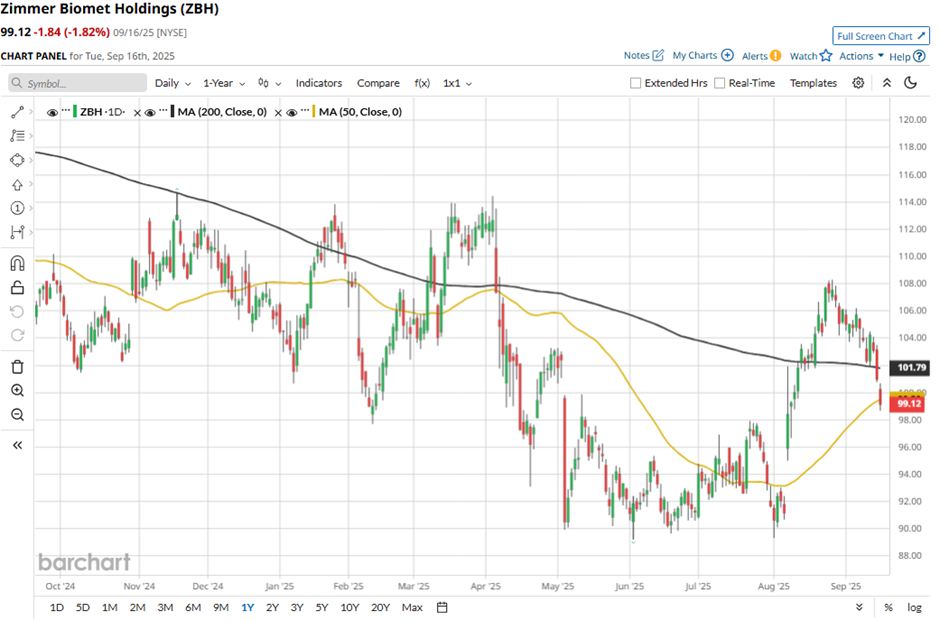The image size is (940, 621).
Task: Zoom out on the chart
Action: point(17,415)
